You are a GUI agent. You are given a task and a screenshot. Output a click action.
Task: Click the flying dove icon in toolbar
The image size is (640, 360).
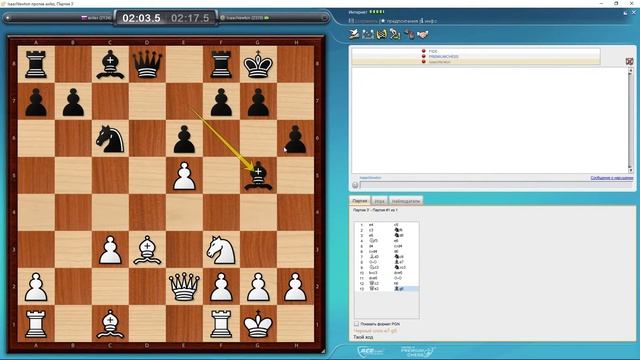[x=354, y=34]
